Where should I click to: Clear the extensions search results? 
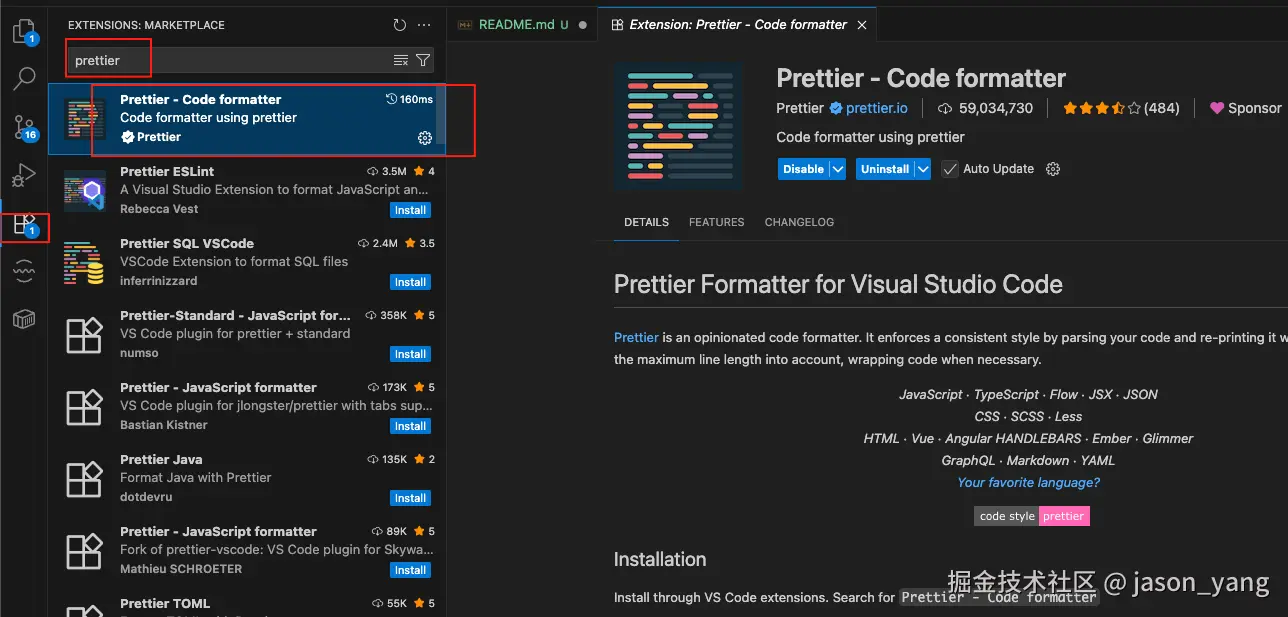tap(401, 61)
